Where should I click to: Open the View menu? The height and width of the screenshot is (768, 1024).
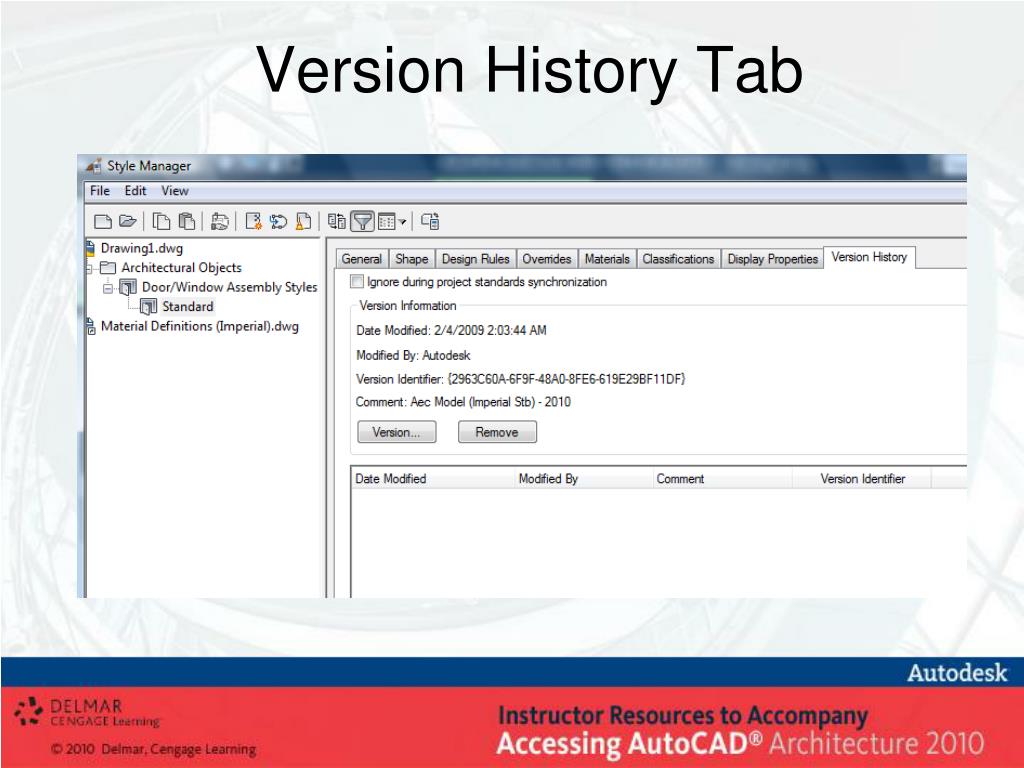tap(175, 191)
